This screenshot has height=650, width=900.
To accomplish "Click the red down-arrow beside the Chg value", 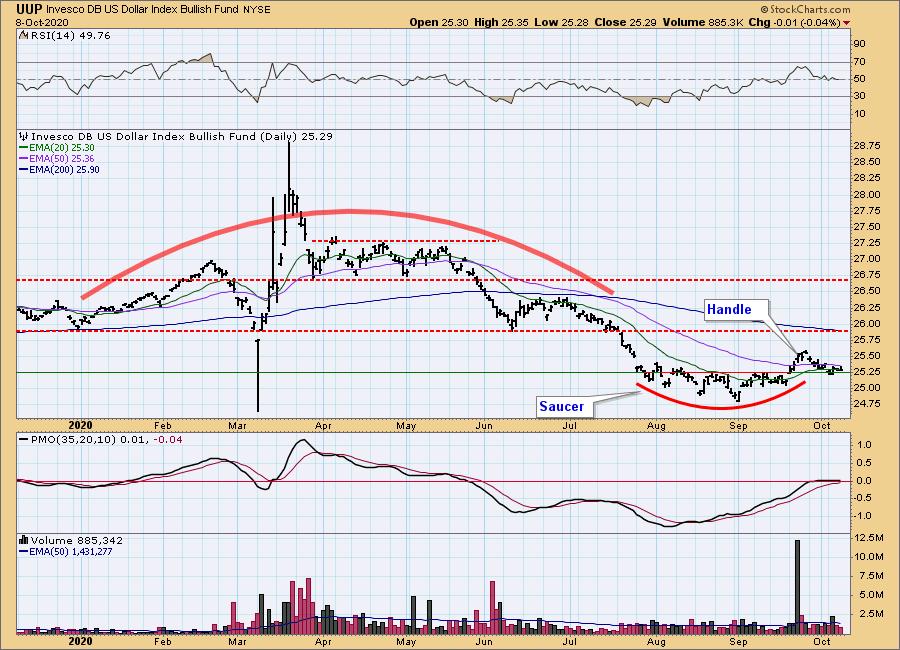I will pyautogui.click(x=846, y=23).
